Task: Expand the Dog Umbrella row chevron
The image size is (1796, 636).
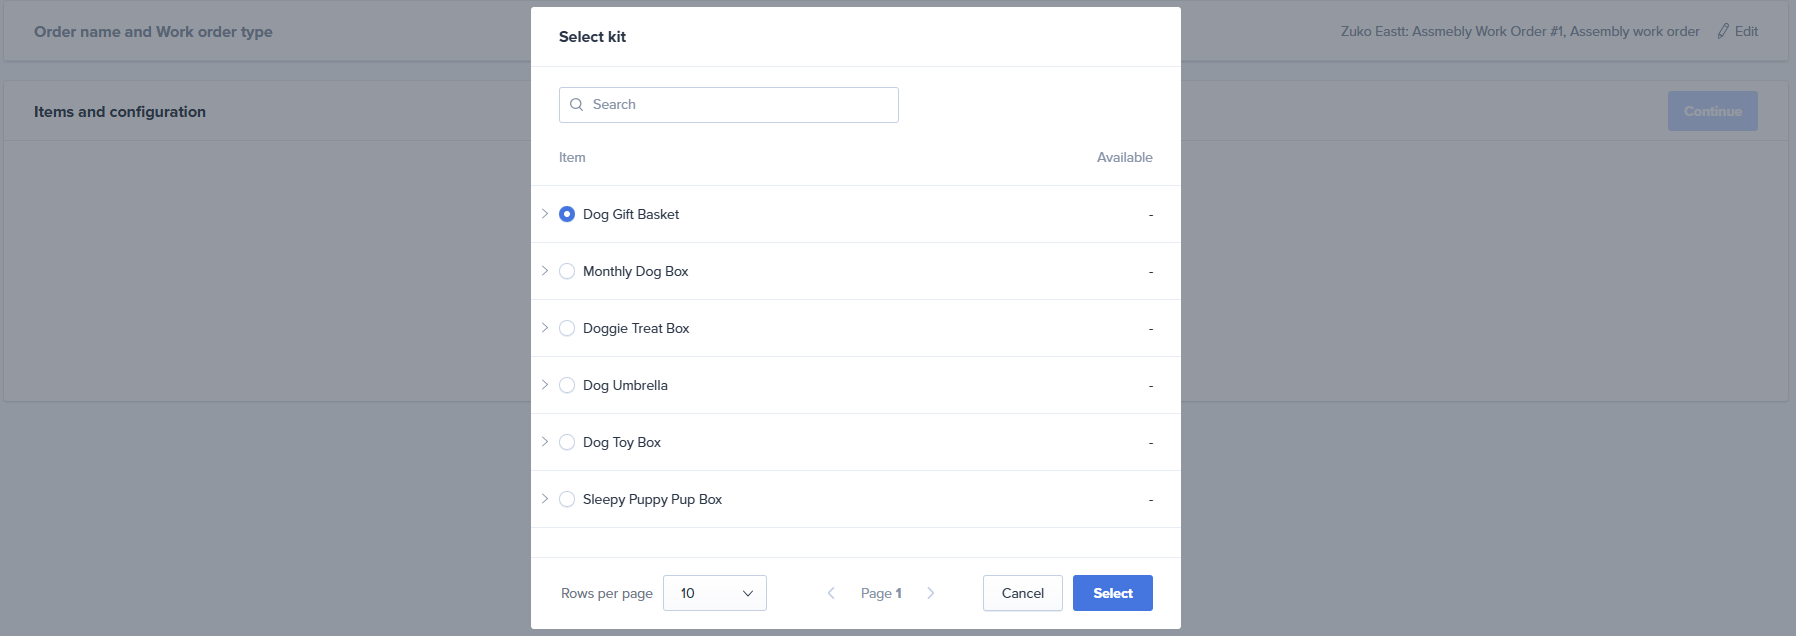Action: click(x=545, y=385)
